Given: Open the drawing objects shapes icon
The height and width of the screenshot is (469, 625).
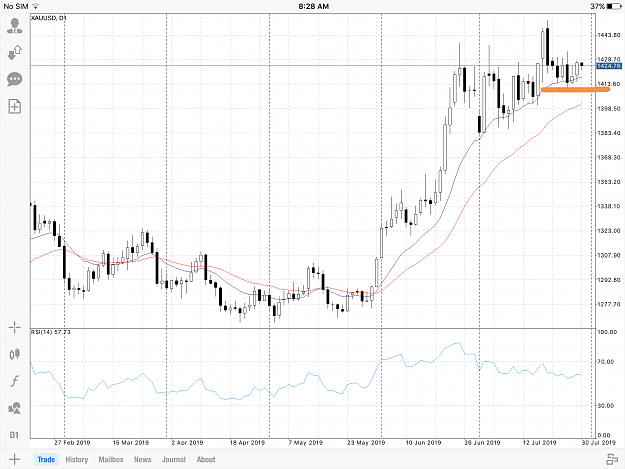Looking at the screenshot, I should (15, 408).
